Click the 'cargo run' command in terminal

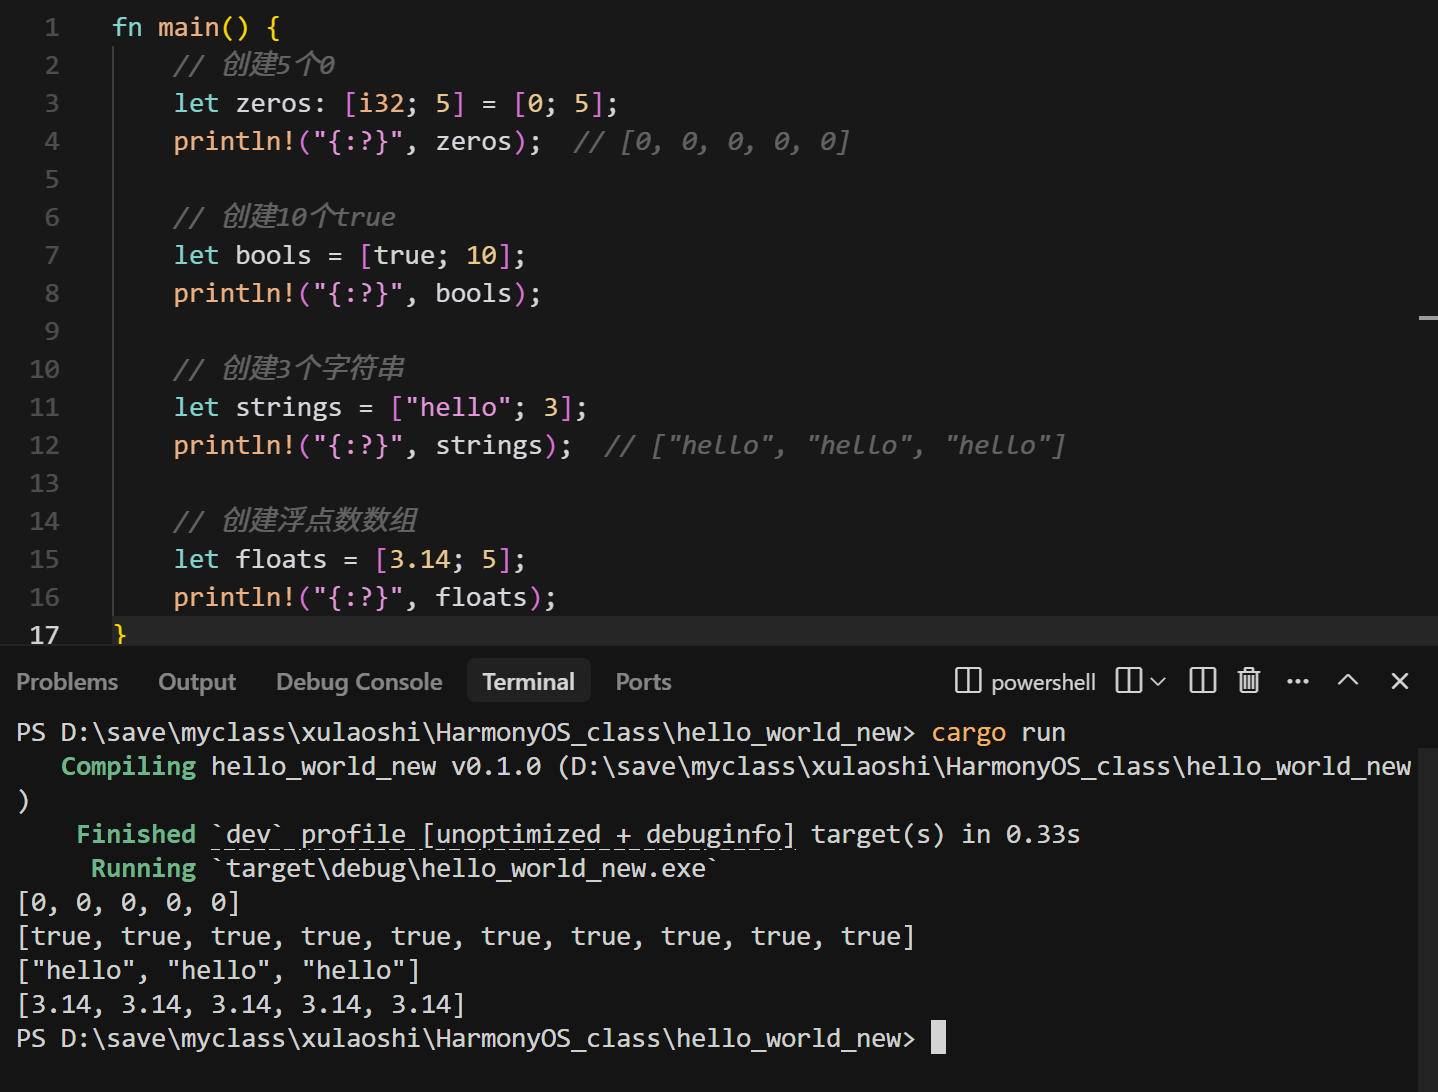pos(998,733)
